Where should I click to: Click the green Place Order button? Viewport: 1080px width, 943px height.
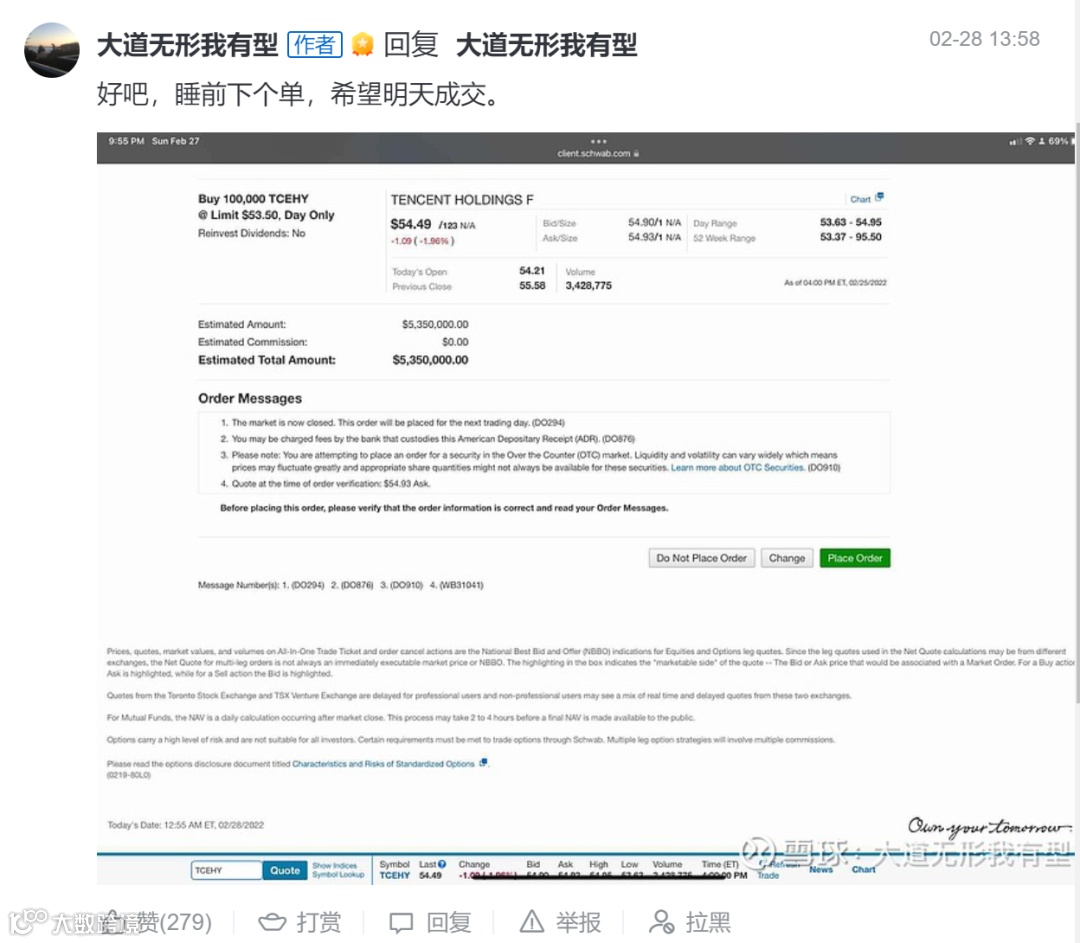855,558
